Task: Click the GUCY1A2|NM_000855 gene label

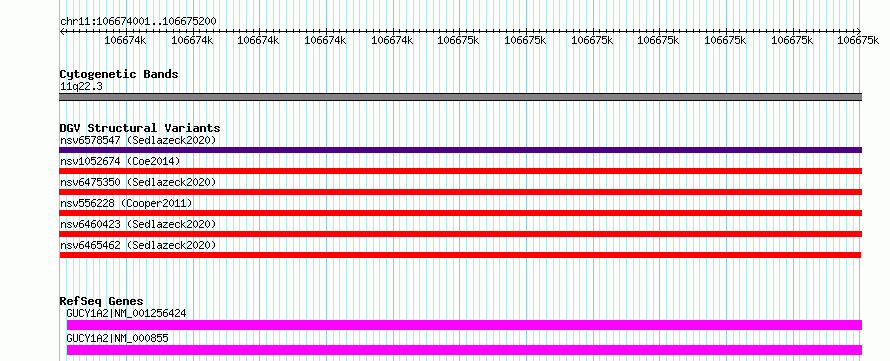Action: click(x=117, y=339)
